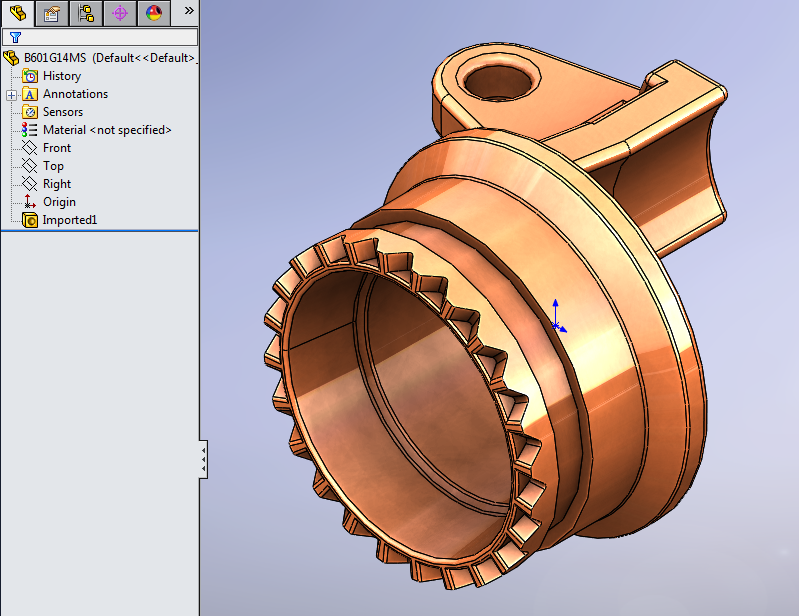
Task: Open the FeatureManager Design Tree tab
Action: click(18, 13)
